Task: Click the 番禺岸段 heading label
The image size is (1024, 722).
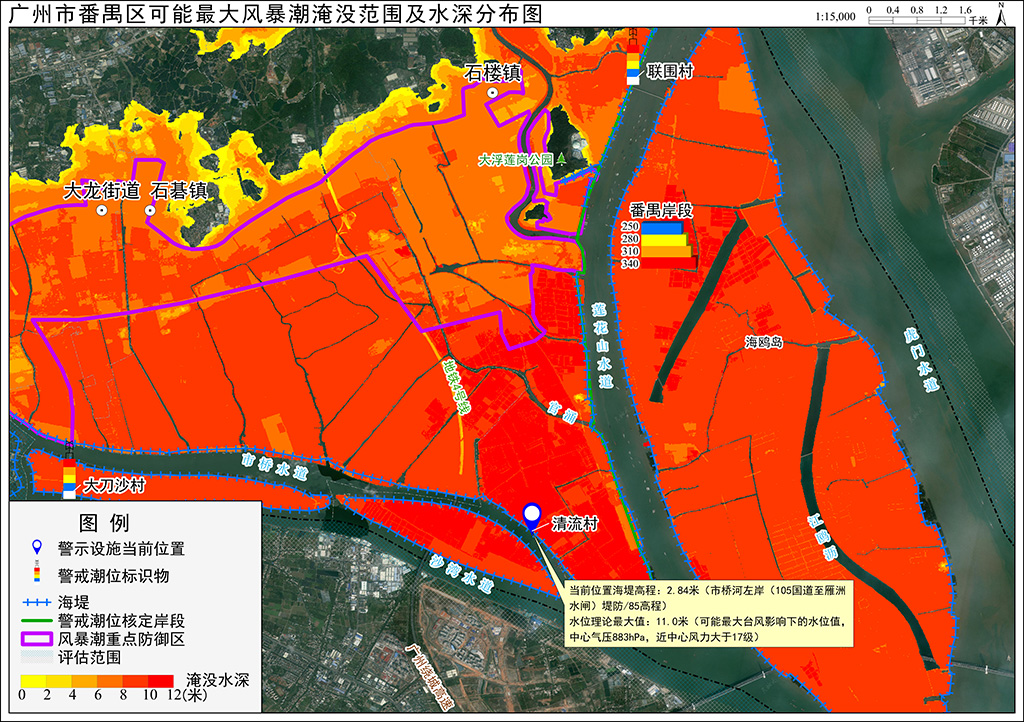Action: coord(660,210)
